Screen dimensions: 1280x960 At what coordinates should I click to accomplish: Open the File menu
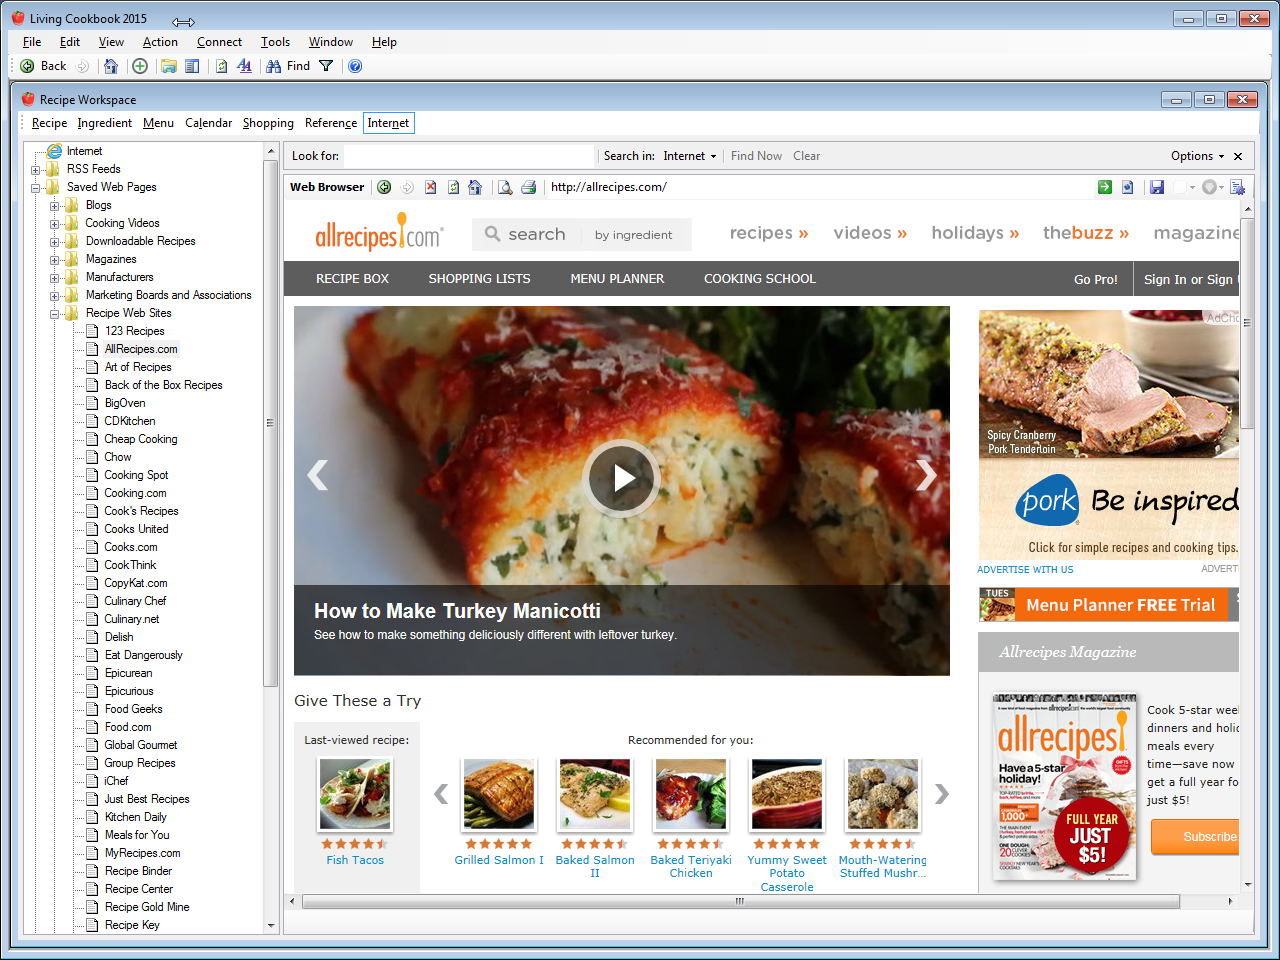pyautogui.click(x=32, y=42)
